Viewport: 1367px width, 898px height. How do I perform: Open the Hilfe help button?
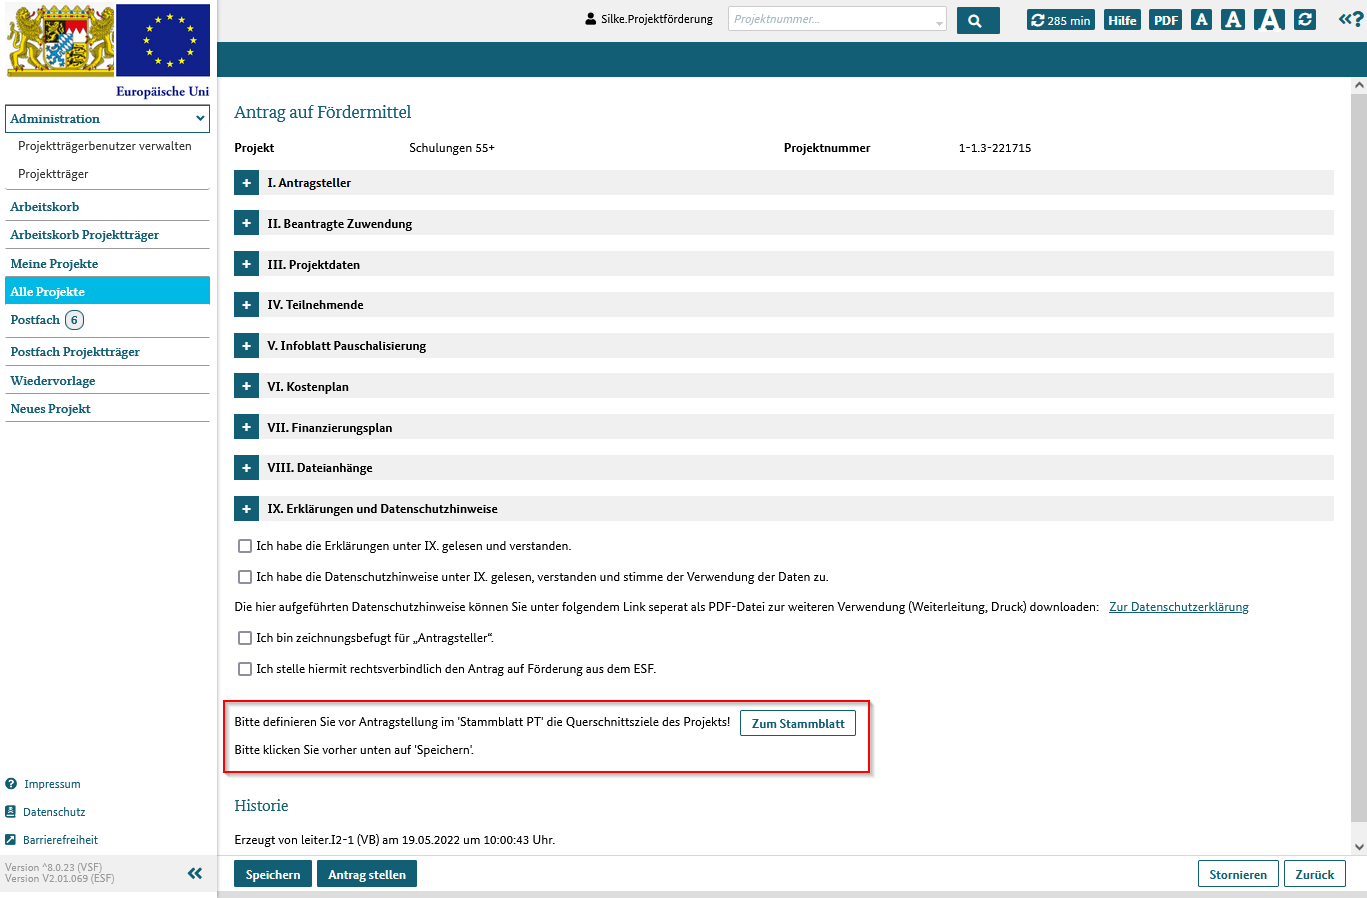[x=1122, y=20]
